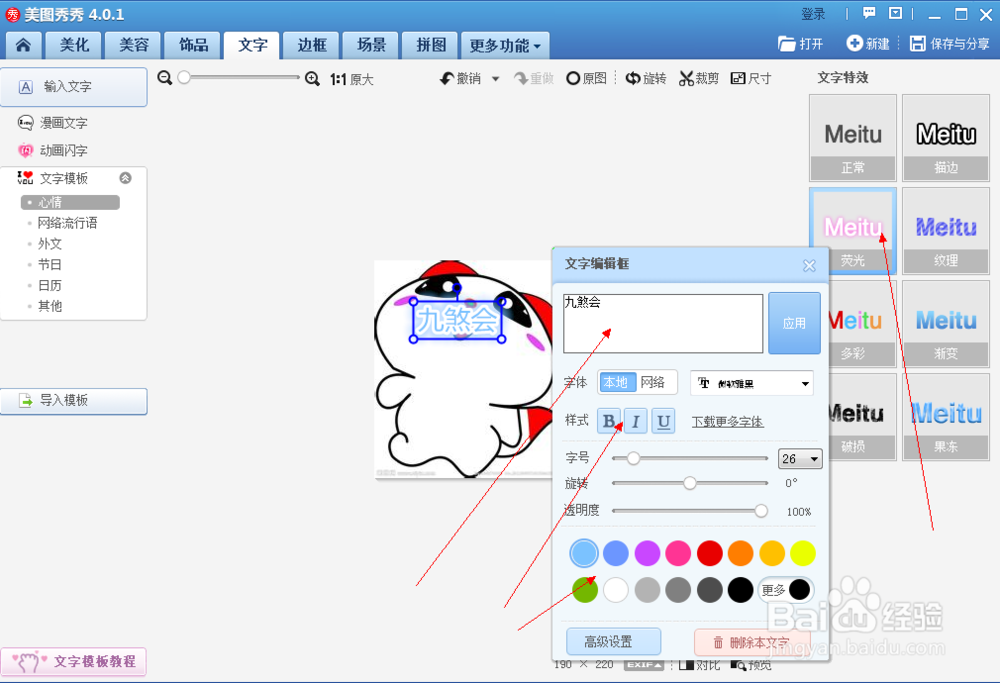Open the 更多功能 menu

(x=504, y=45)
